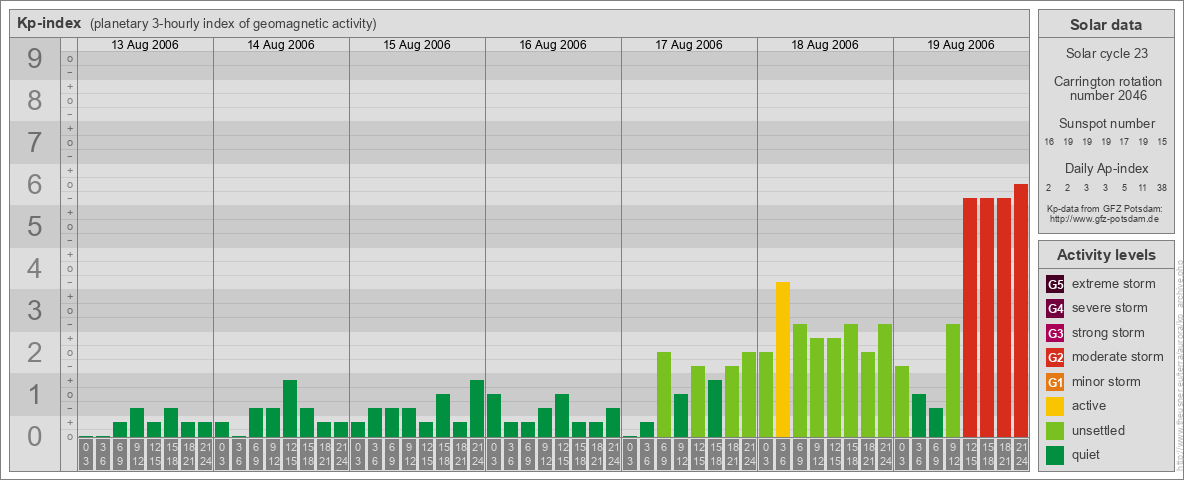This screenshot has width=1184, height=480.
Task: Click 'Carrington rotation number 2046' text
Action: 1106,88
